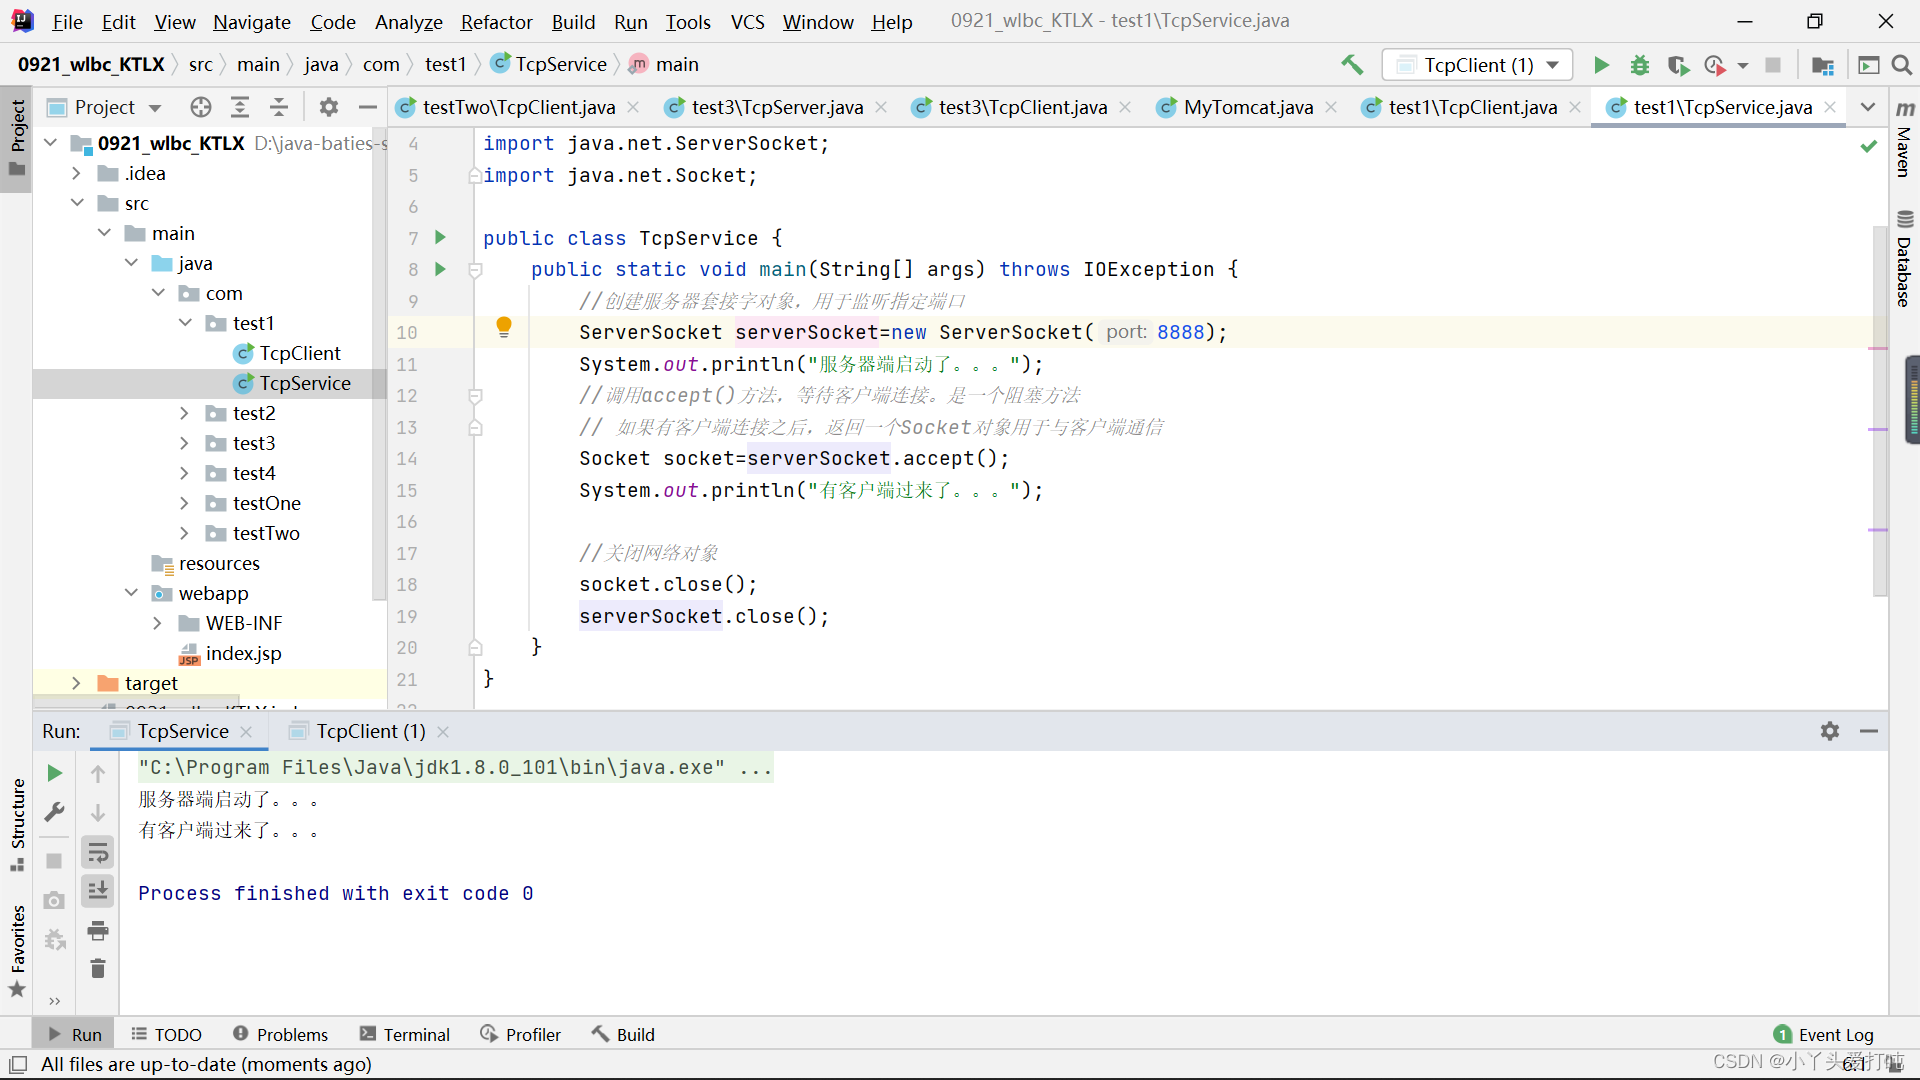Toggle the Favorites side tool window
This screenshot has height=1080, width=1920.
(x=17, y=950)
